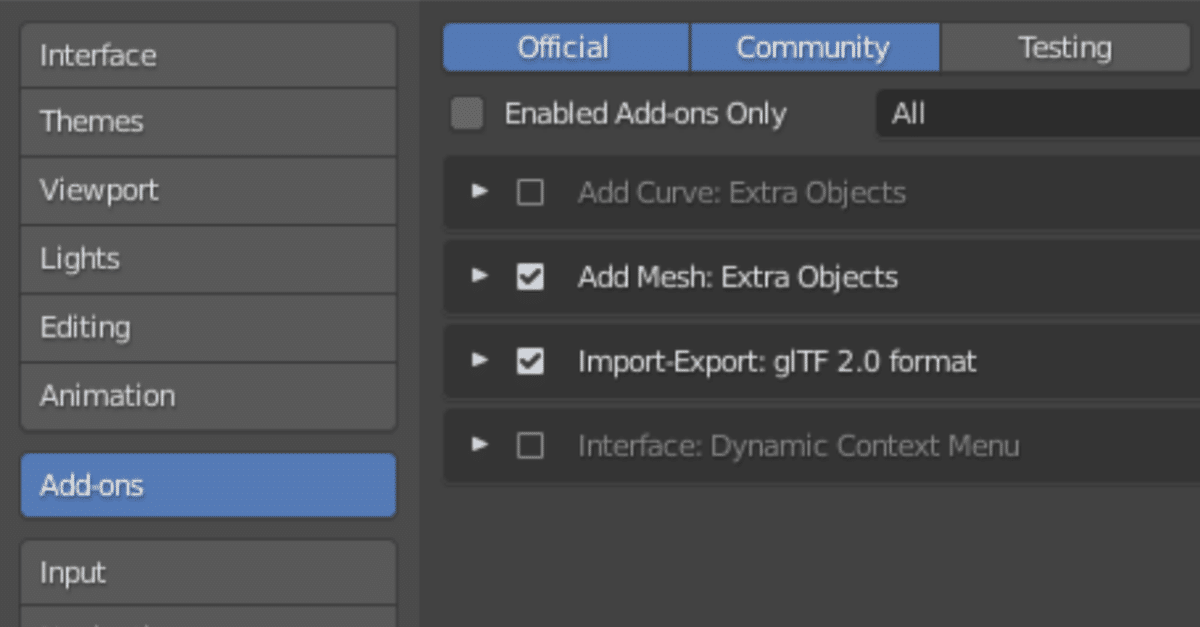1200x627 pixels.
Task: Disable the Add Mesh: Extra Objects add-on
Action: 530,276
